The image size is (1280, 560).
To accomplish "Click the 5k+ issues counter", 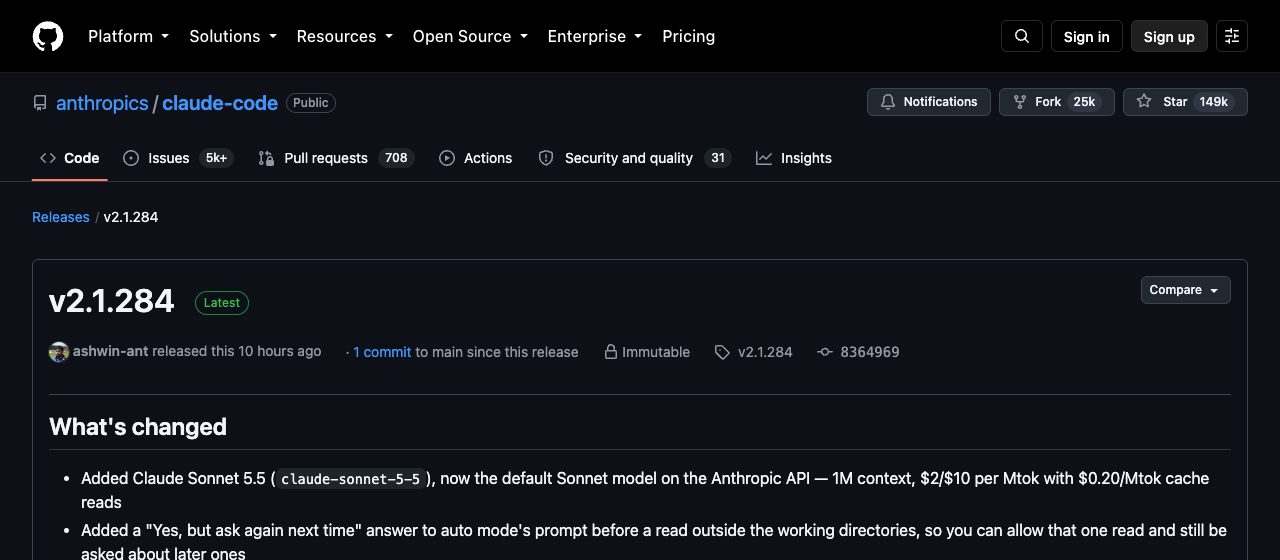I will click(216, 158).
